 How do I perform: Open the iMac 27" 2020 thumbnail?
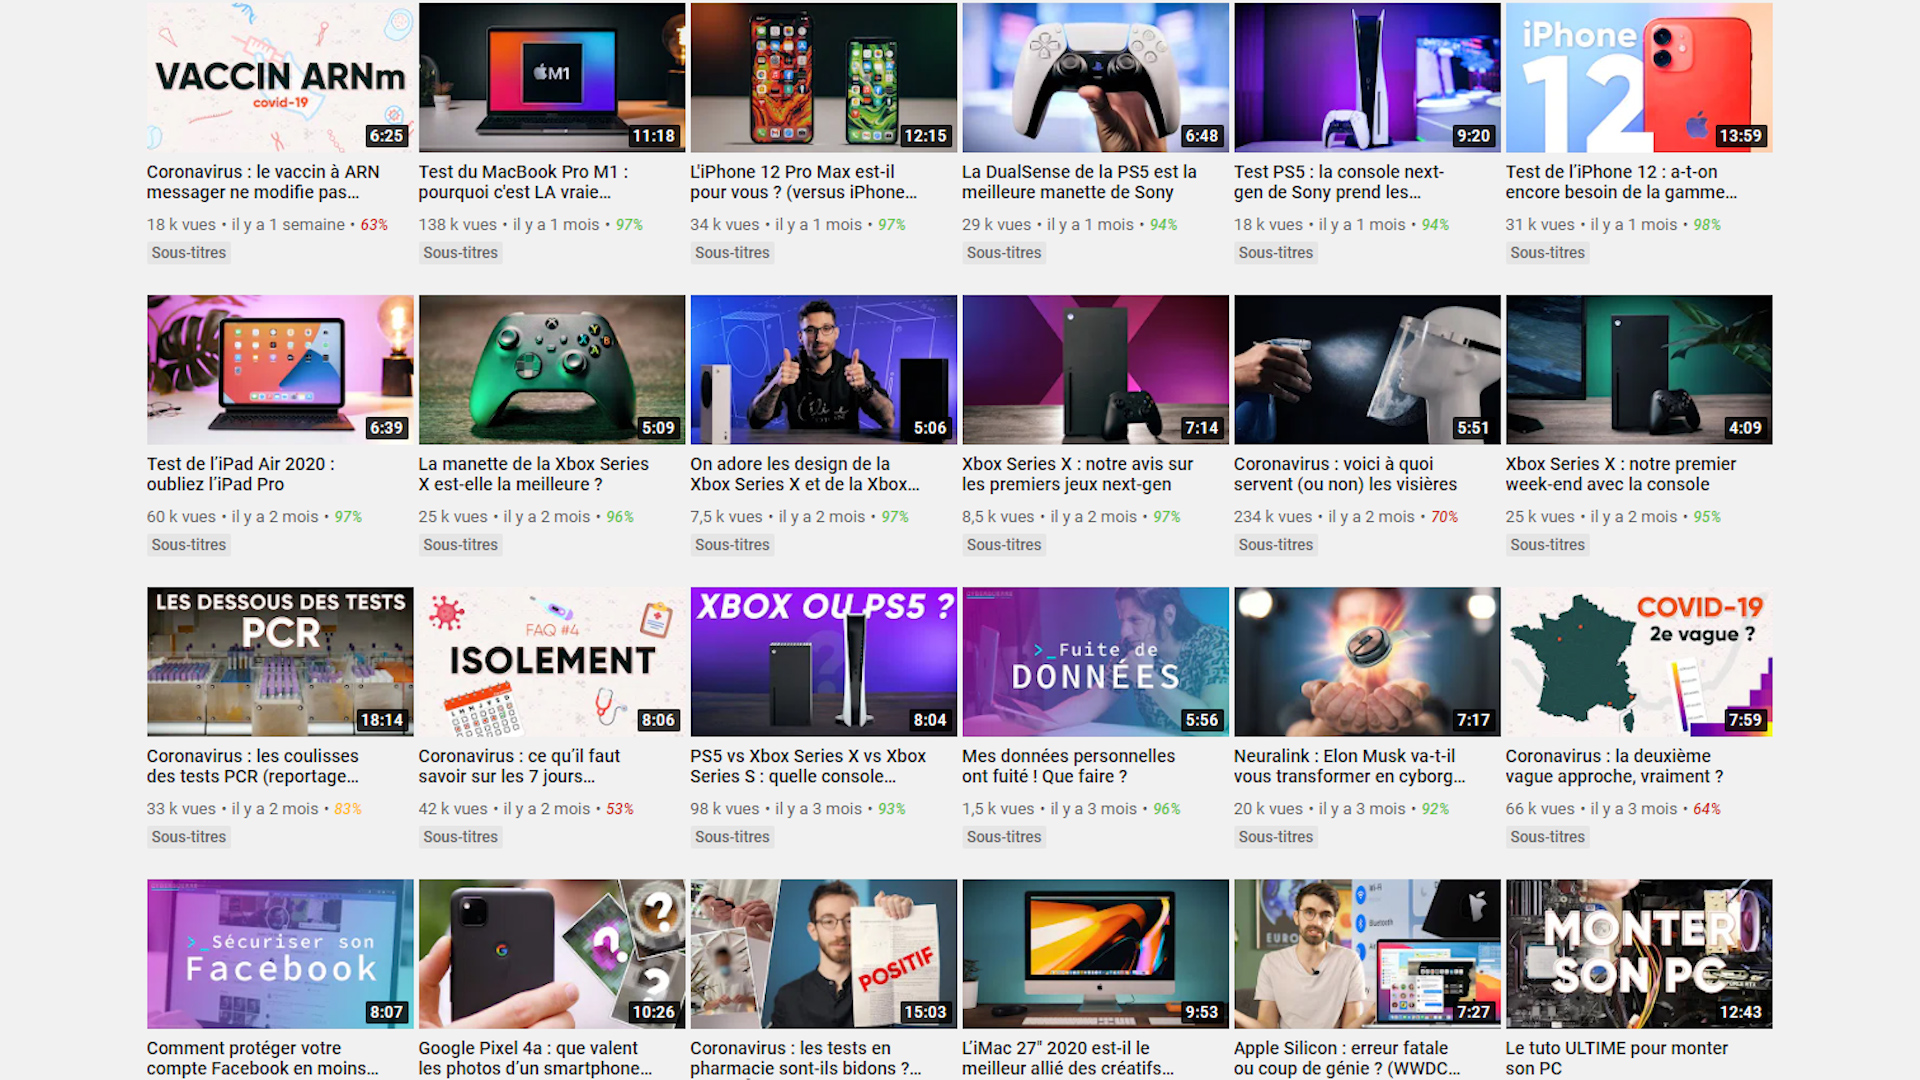1095,954
